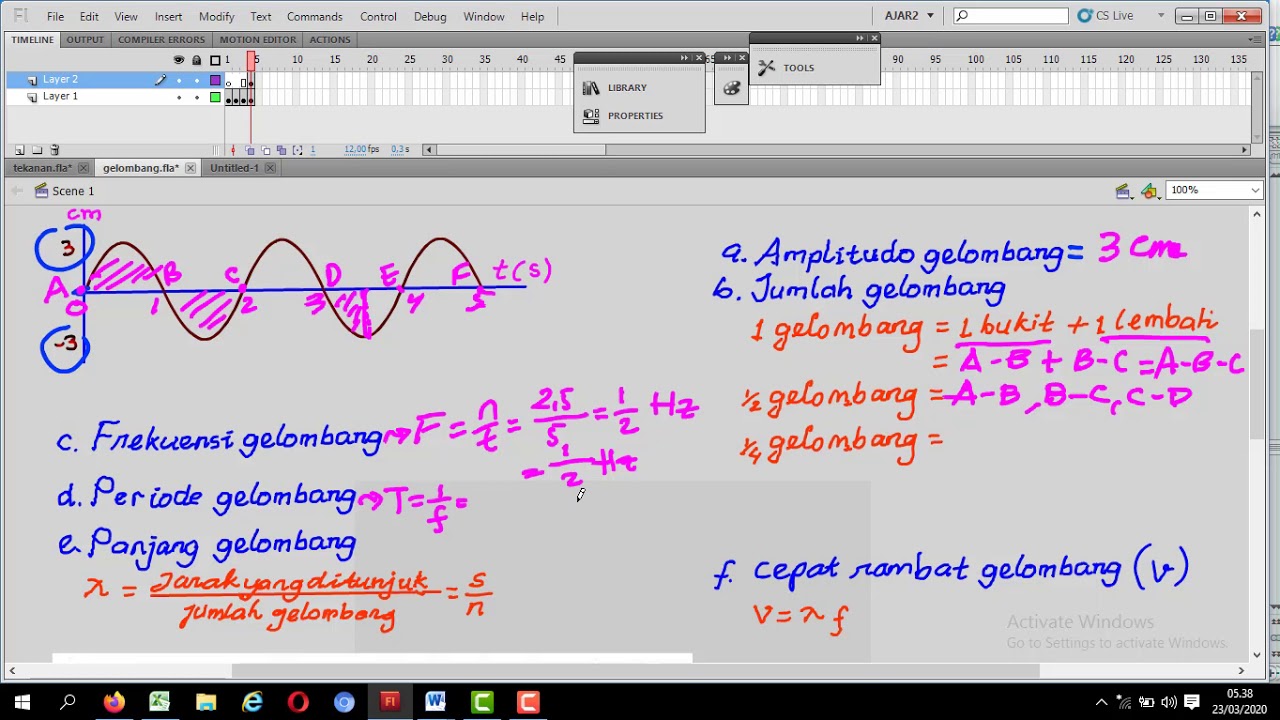
Task: Click the search magnifier icon in top bar
Action: 962,16
